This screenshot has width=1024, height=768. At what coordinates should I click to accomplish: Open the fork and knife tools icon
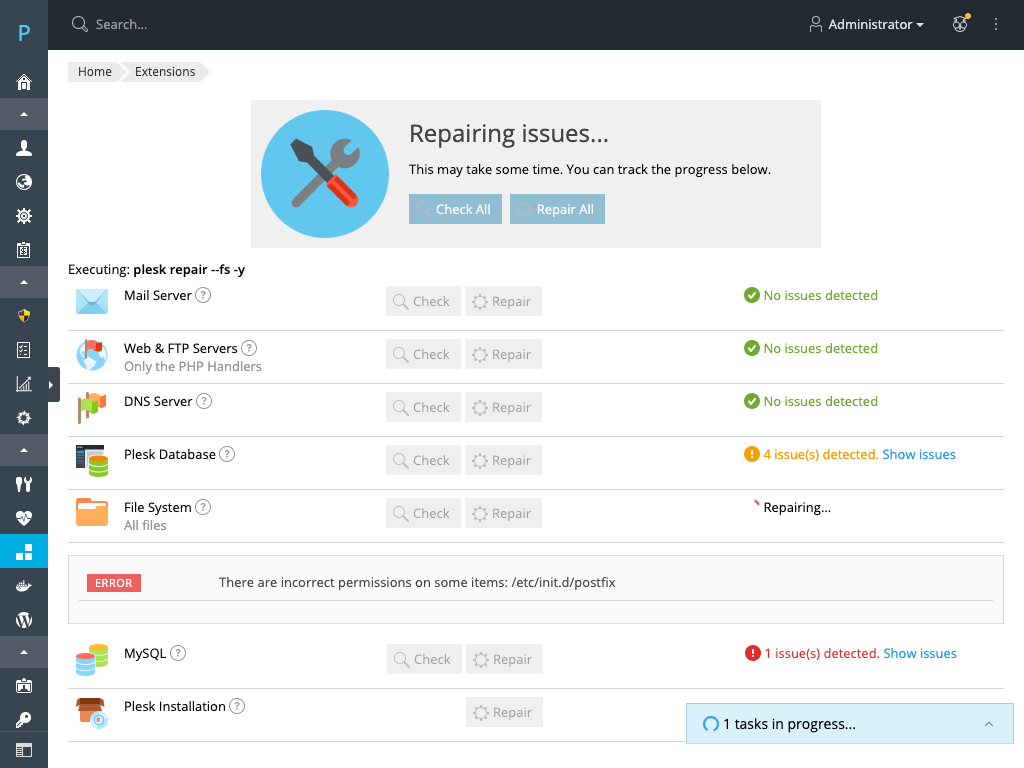tap(24, 484)
